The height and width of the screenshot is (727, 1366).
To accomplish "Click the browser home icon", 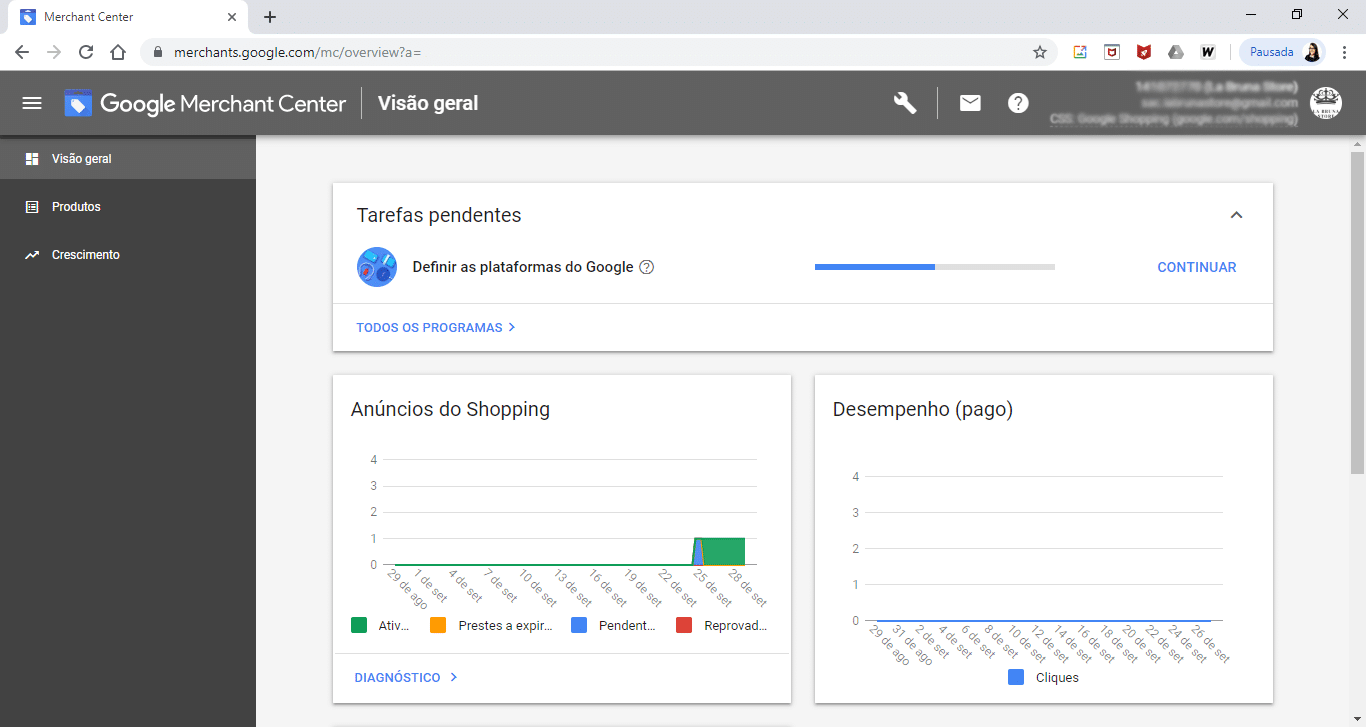I will click(x=118, y=52).
